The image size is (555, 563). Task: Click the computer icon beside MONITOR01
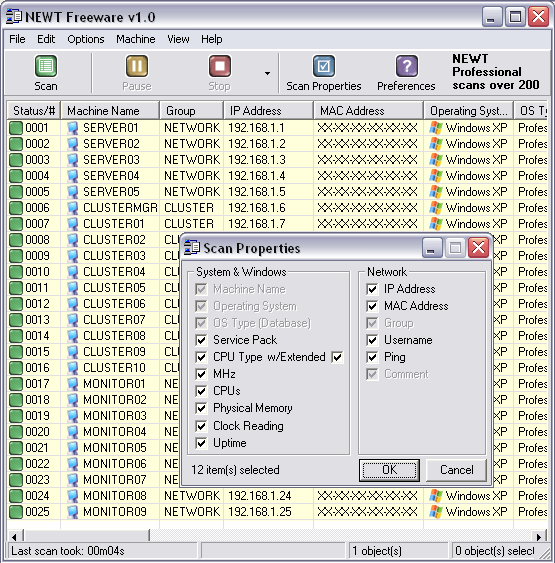(x=73, y=384)
